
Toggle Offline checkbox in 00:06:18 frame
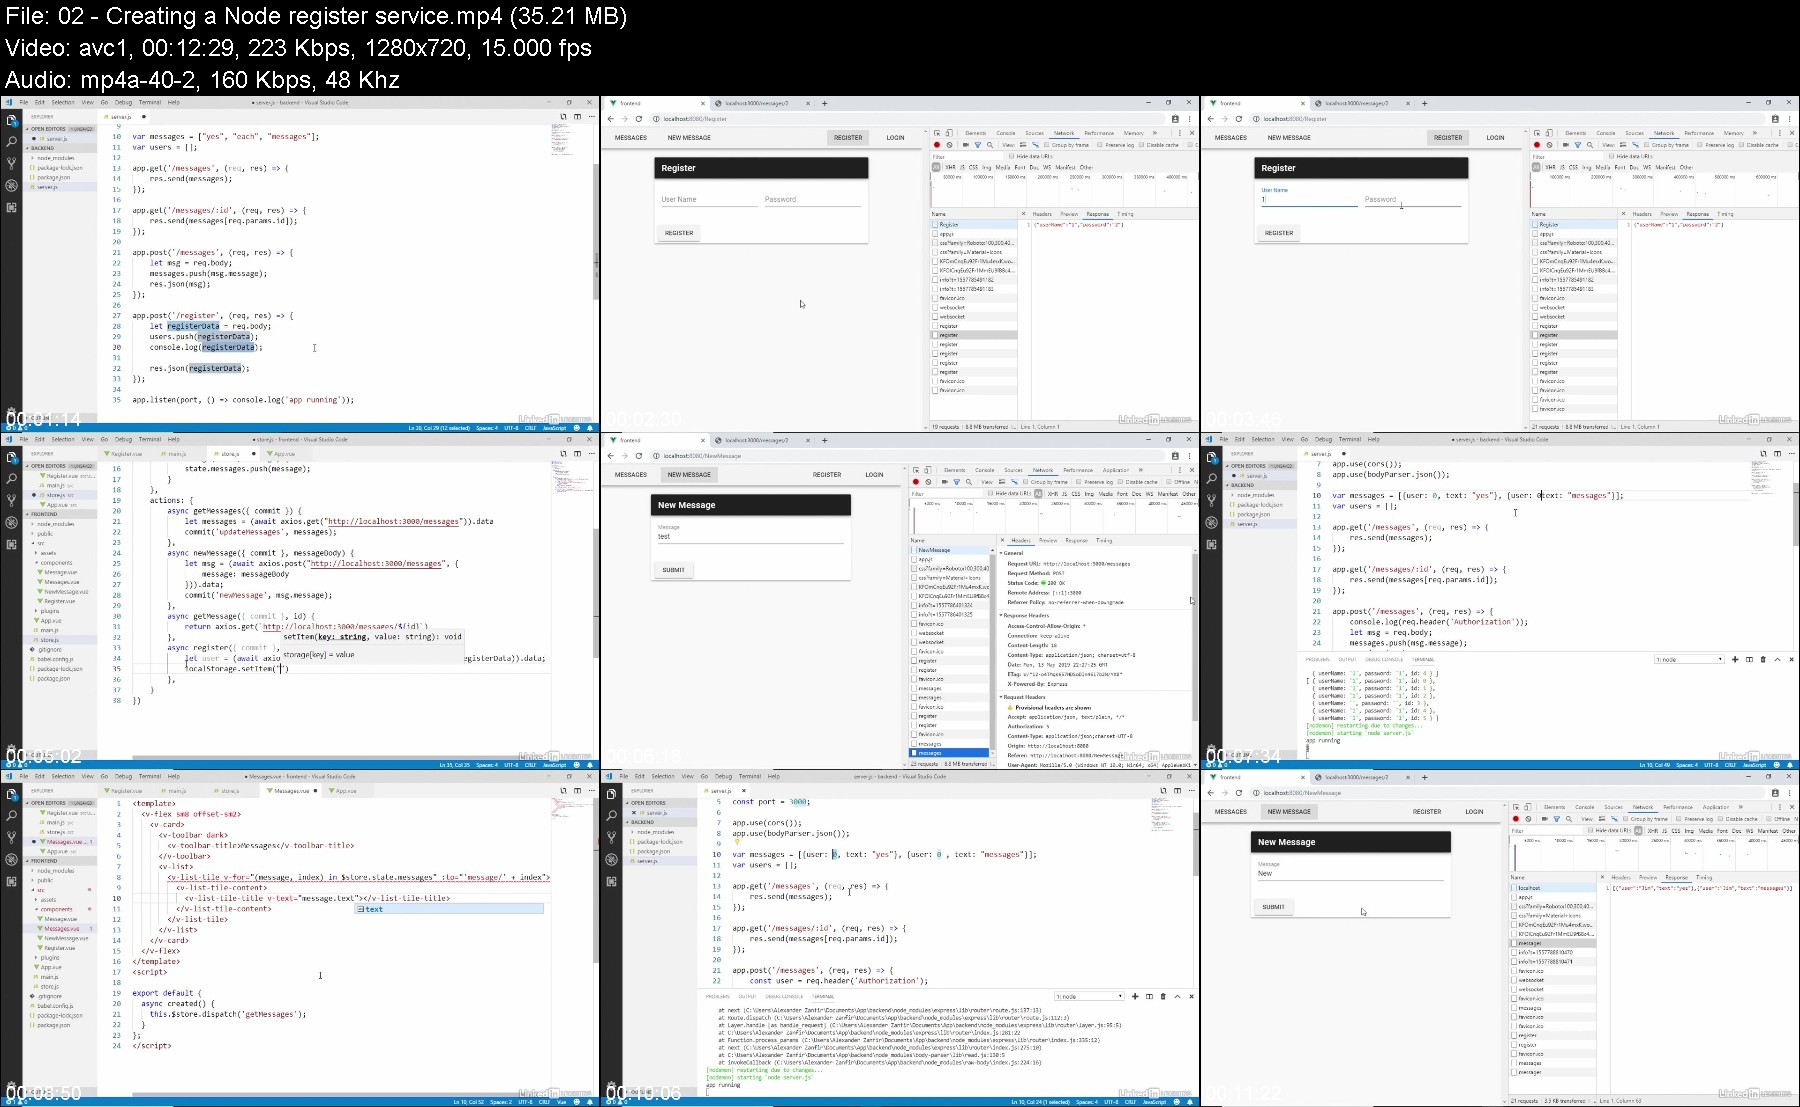1168,482
